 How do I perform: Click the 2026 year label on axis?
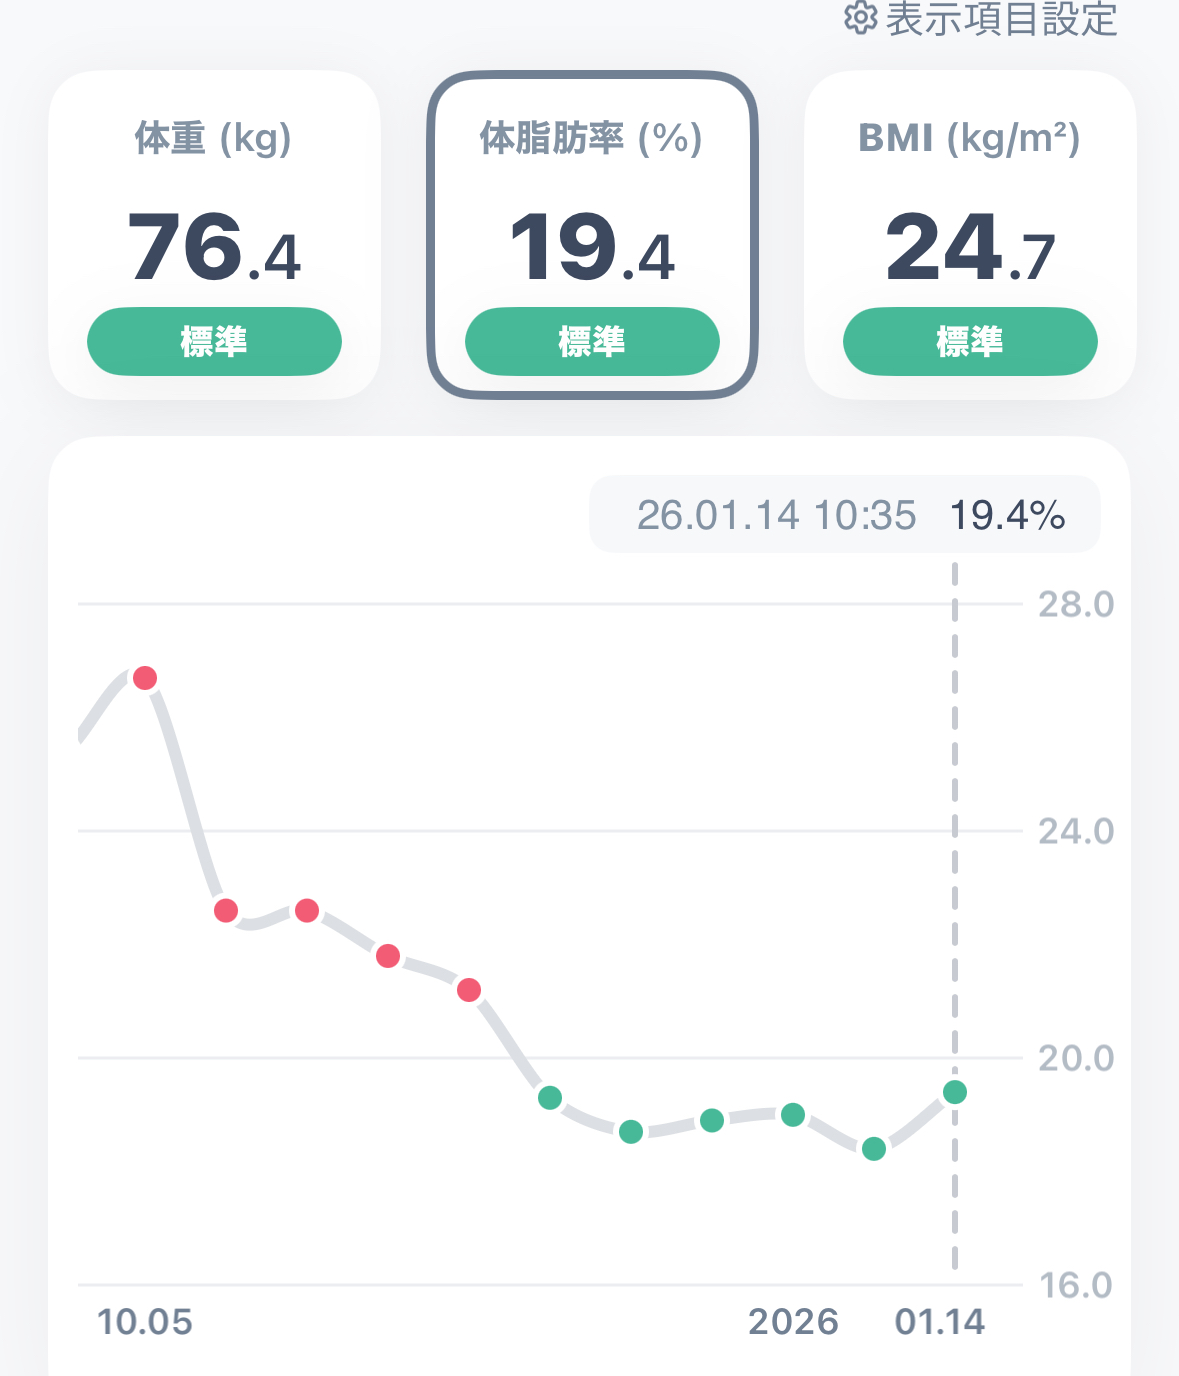(793, 1322)
